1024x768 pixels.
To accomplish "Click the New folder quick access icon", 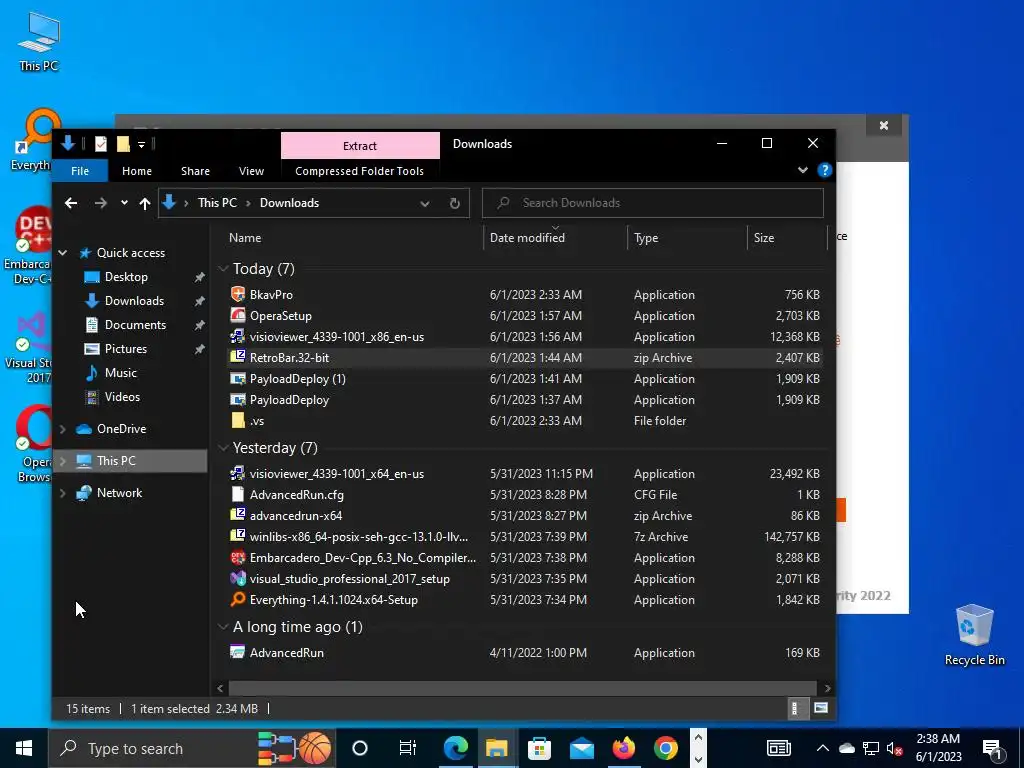I will point(123,144).
